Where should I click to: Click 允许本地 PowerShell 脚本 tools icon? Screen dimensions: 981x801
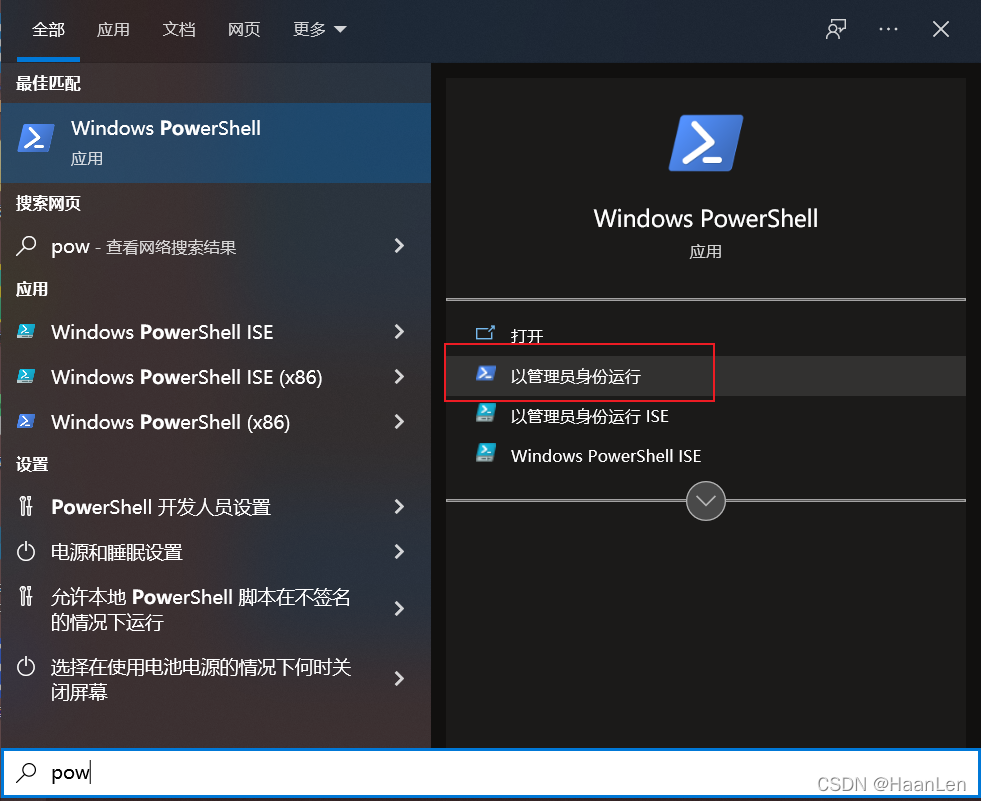click(x=26, y=596)
